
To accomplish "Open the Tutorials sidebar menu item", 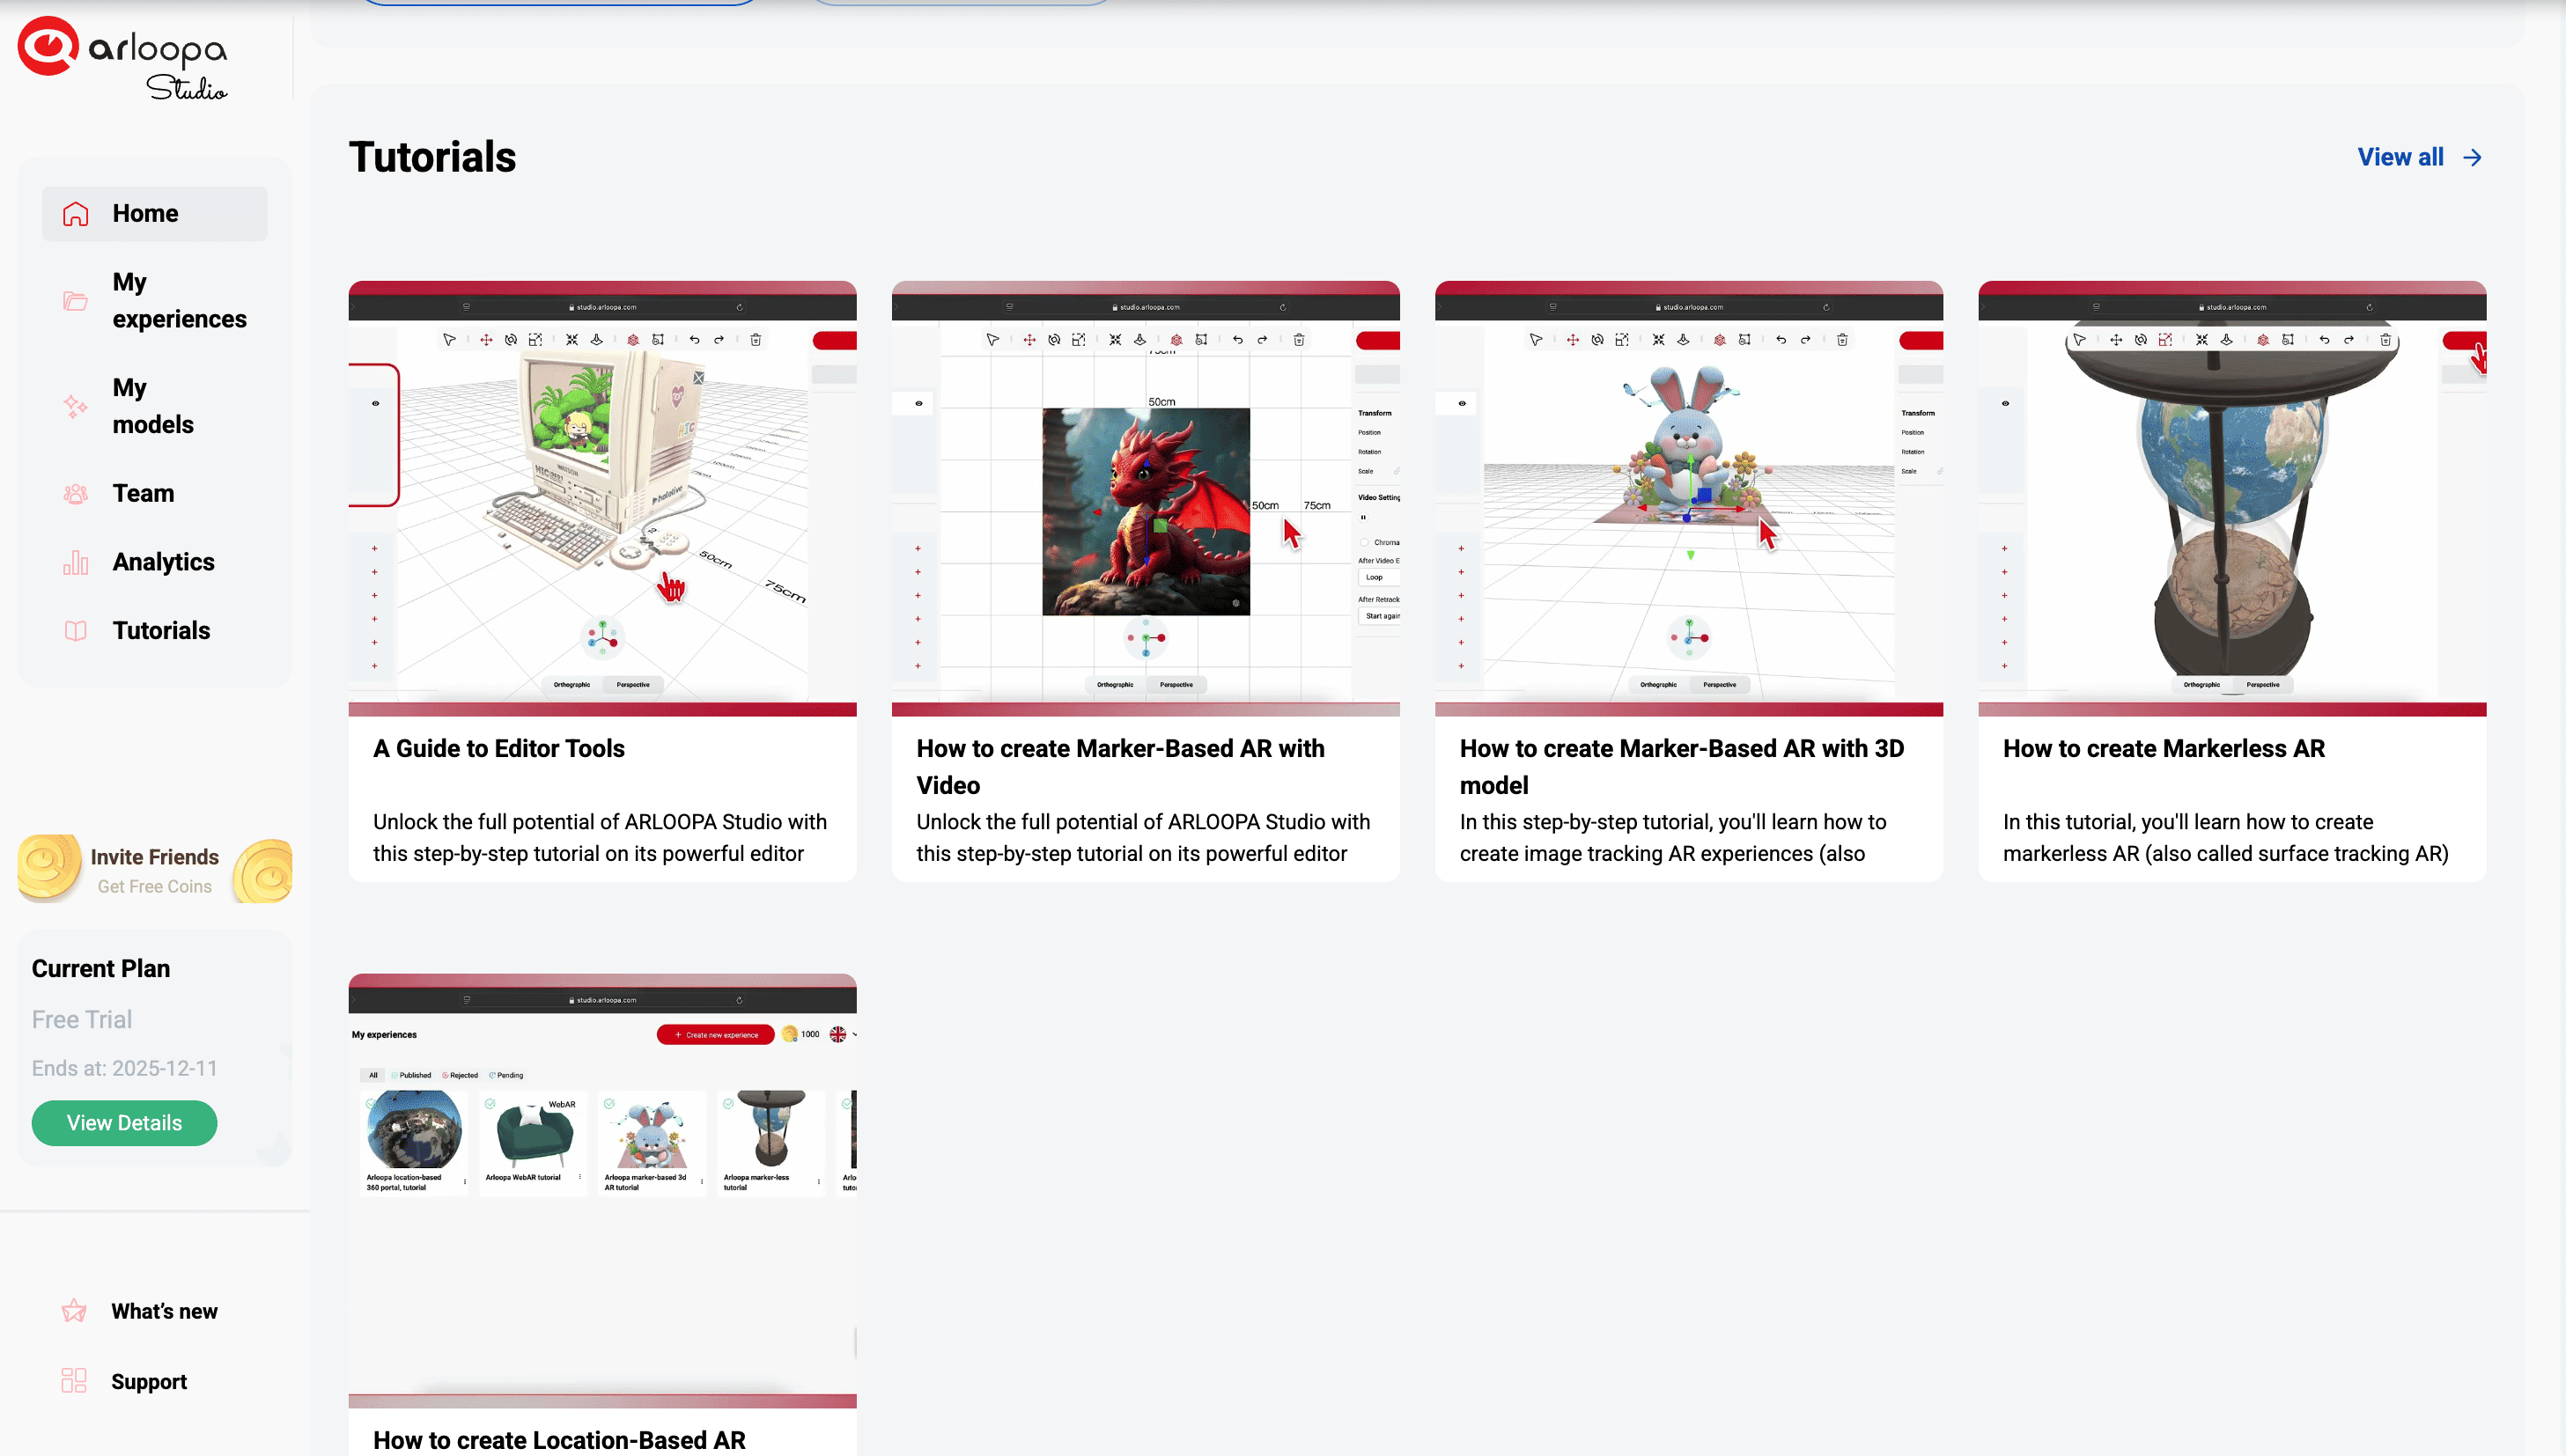I will coord(161,631).
